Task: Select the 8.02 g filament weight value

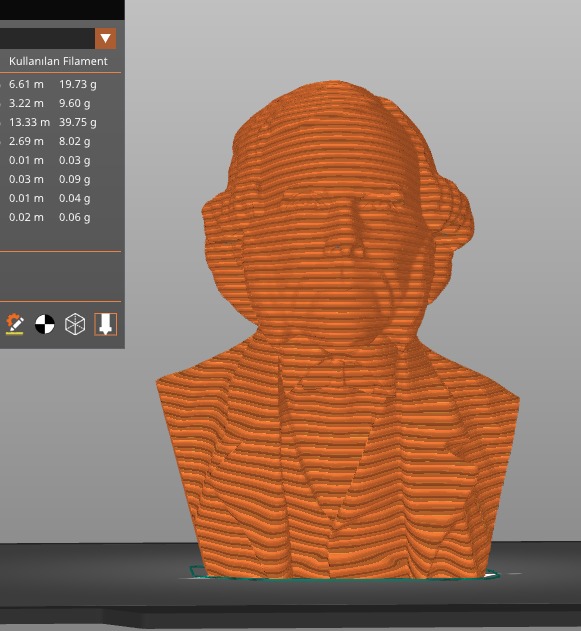Action: (74, 141)
